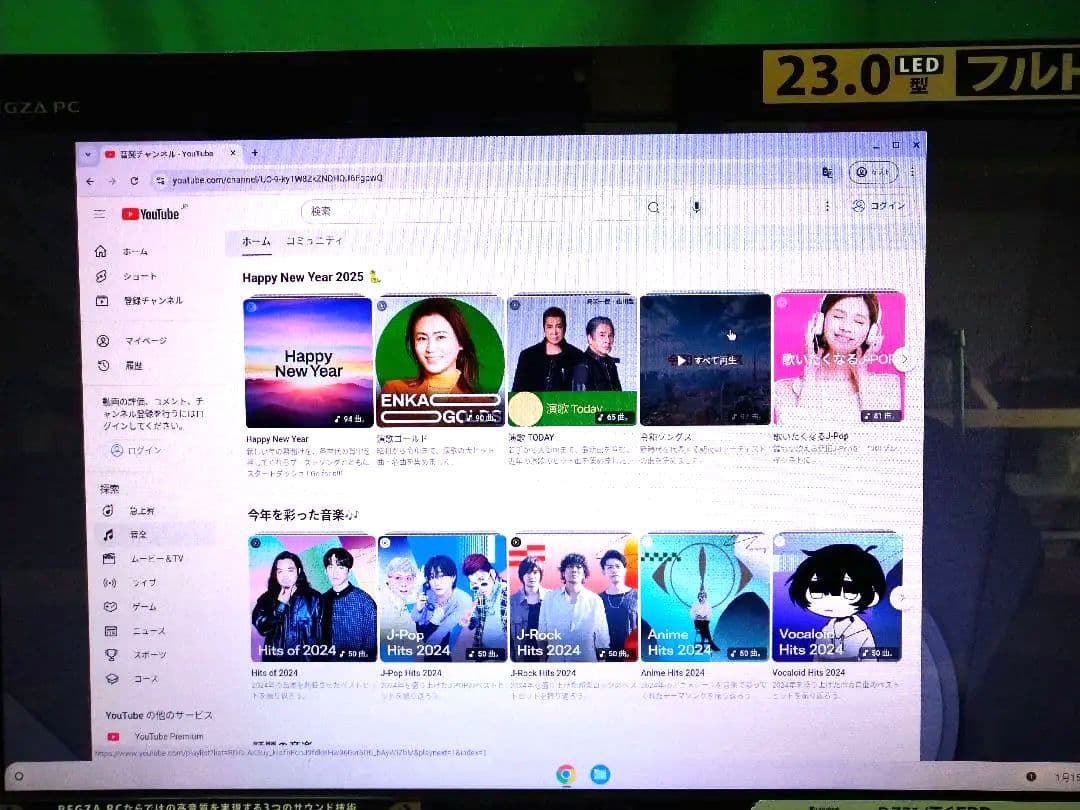1080x810 pixels.
Task: Click the magnifier search button
Action: coord(653,208)
